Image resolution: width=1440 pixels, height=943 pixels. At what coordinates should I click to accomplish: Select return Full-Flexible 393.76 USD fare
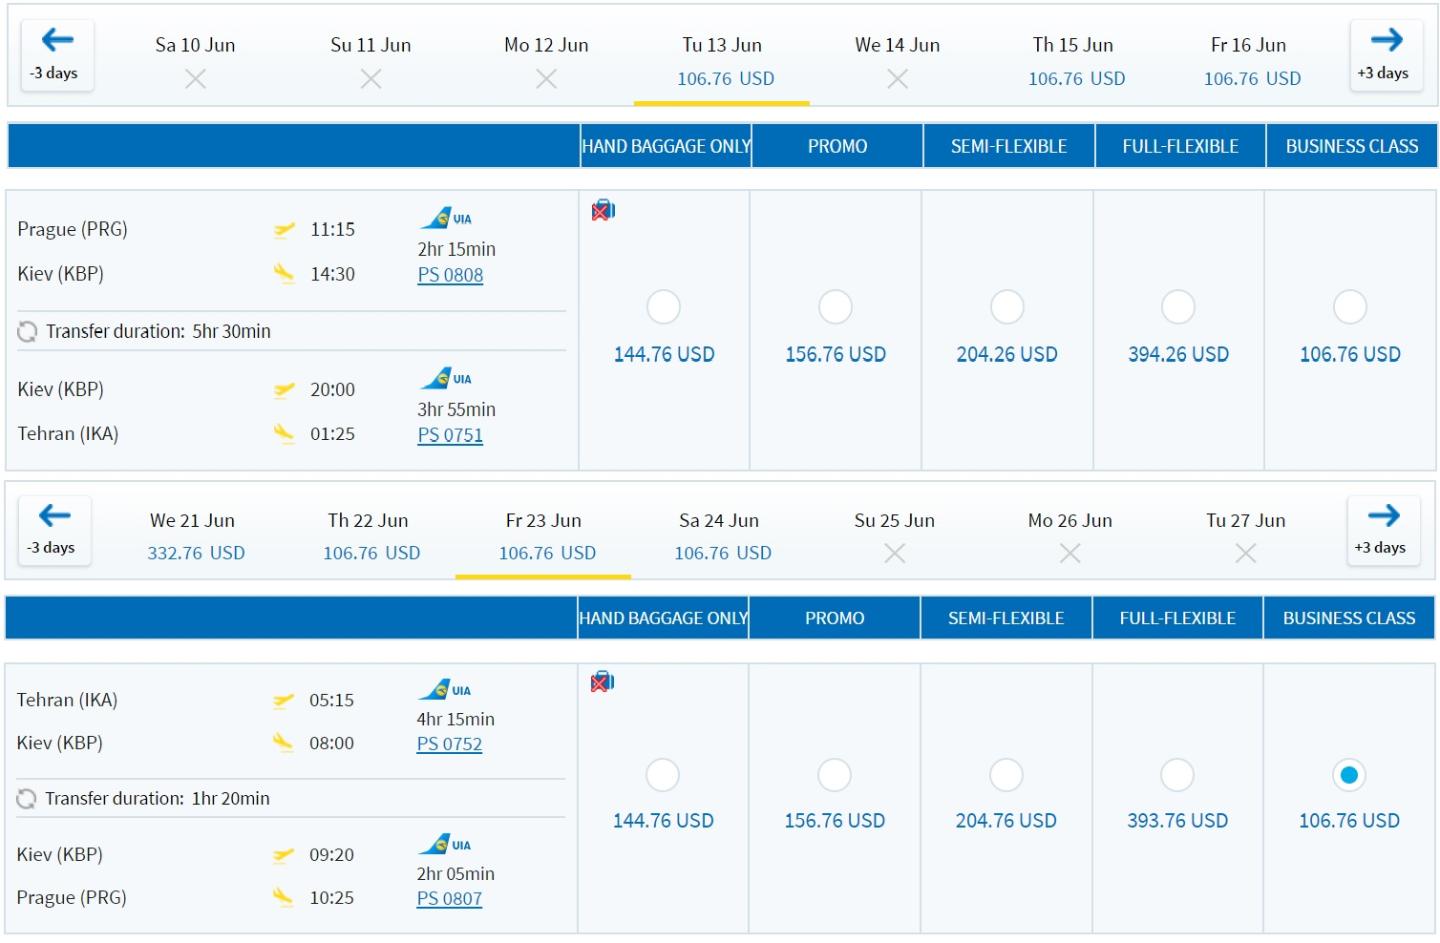[x=1177, y=775]
